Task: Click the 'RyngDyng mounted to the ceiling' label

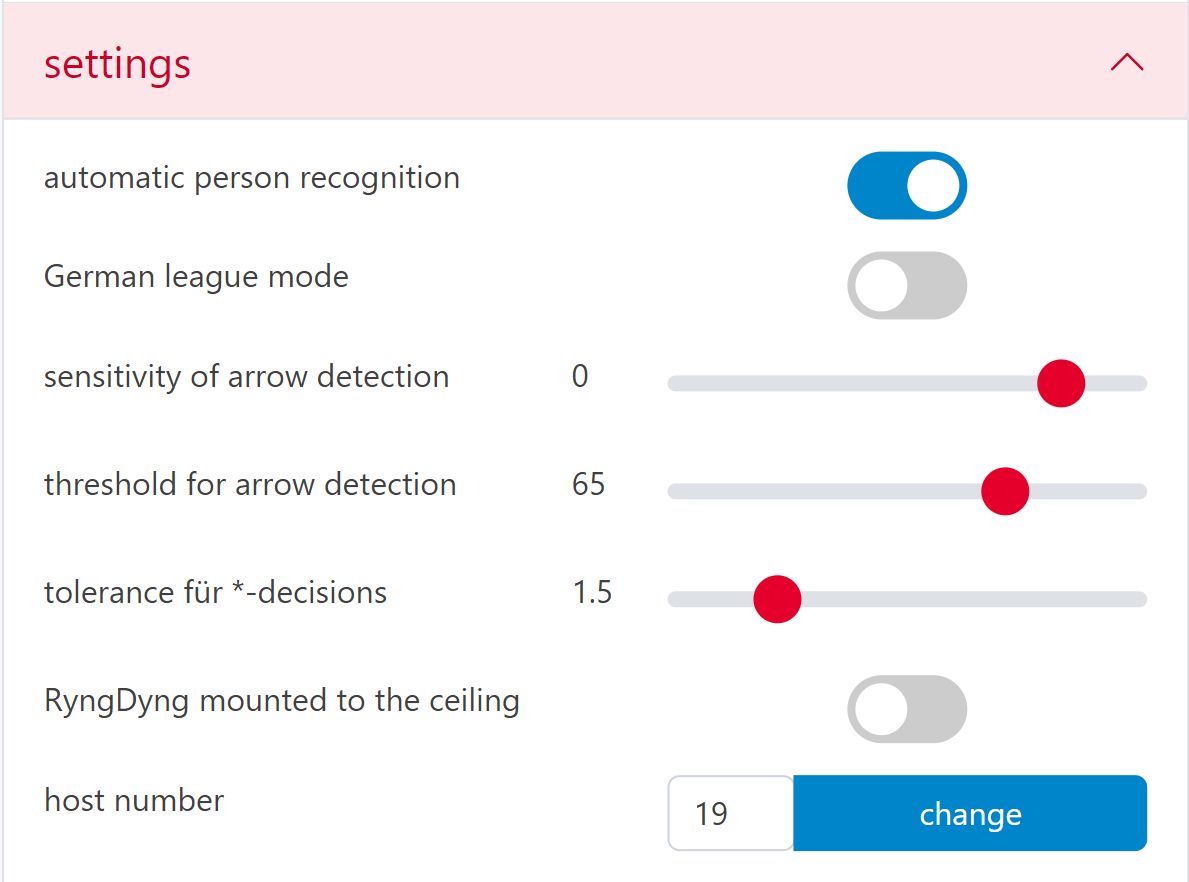Action: (282, 700)
